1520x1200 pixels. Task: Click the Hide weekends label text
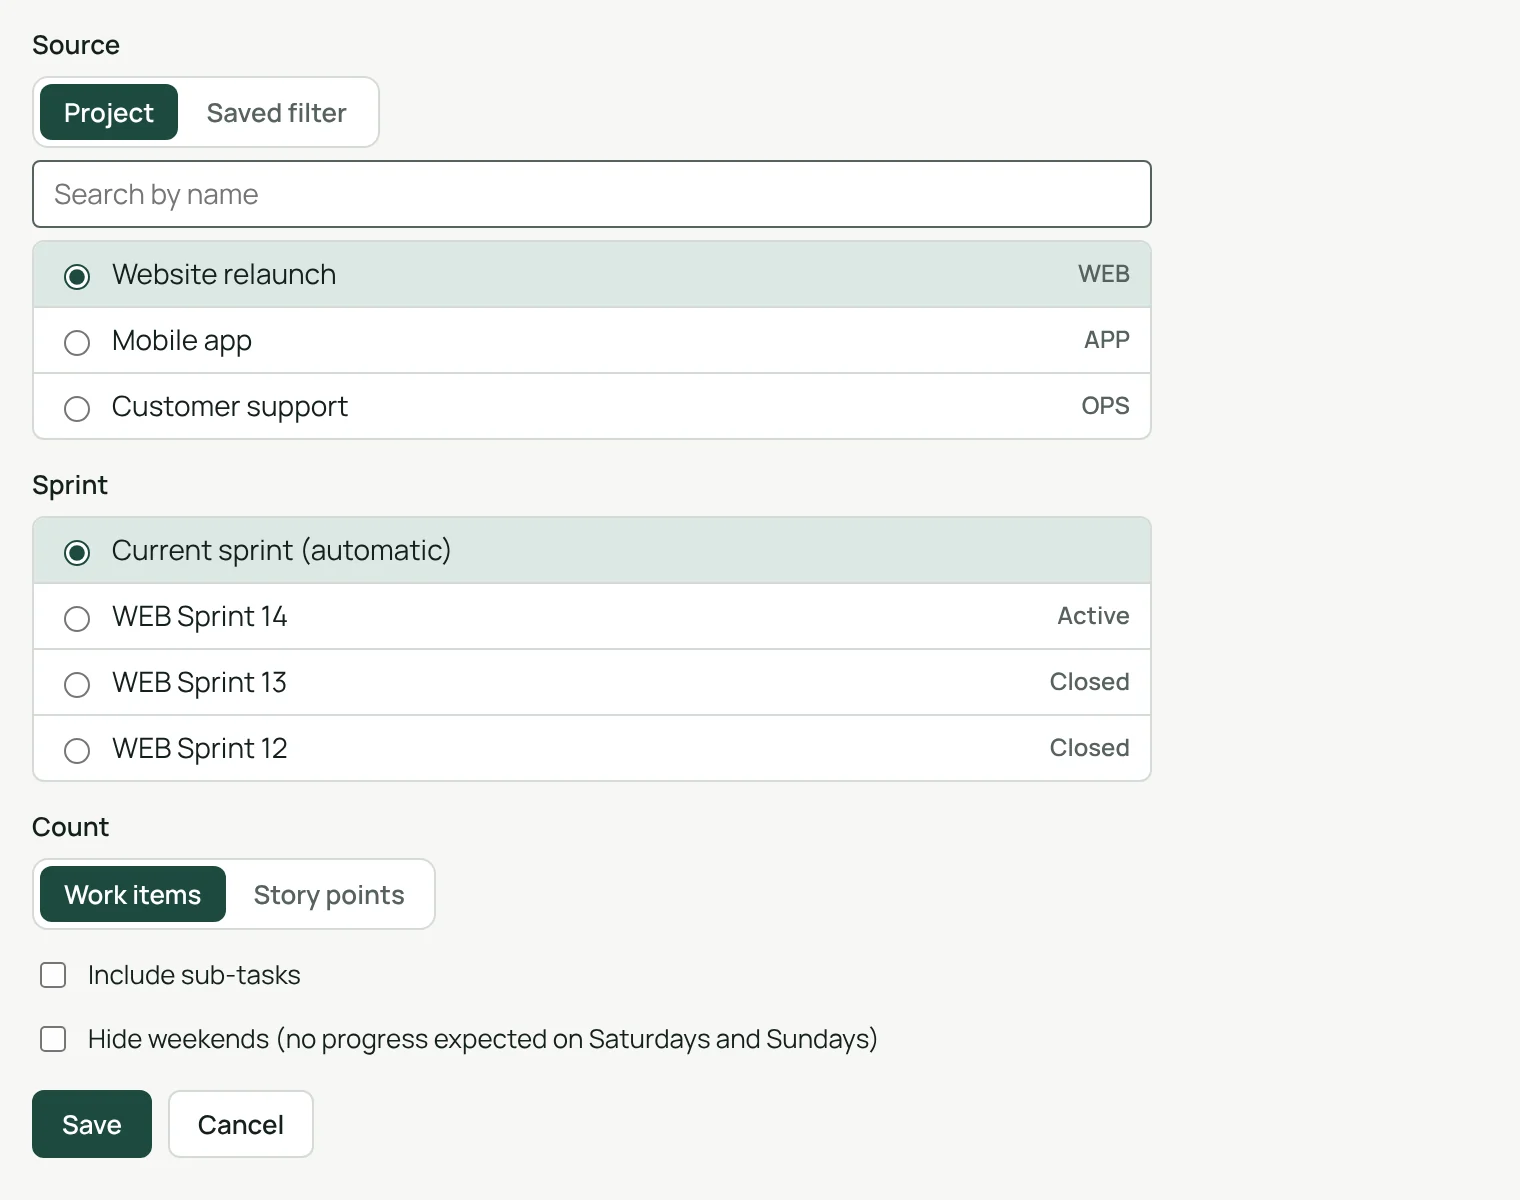click(482, 1039)
